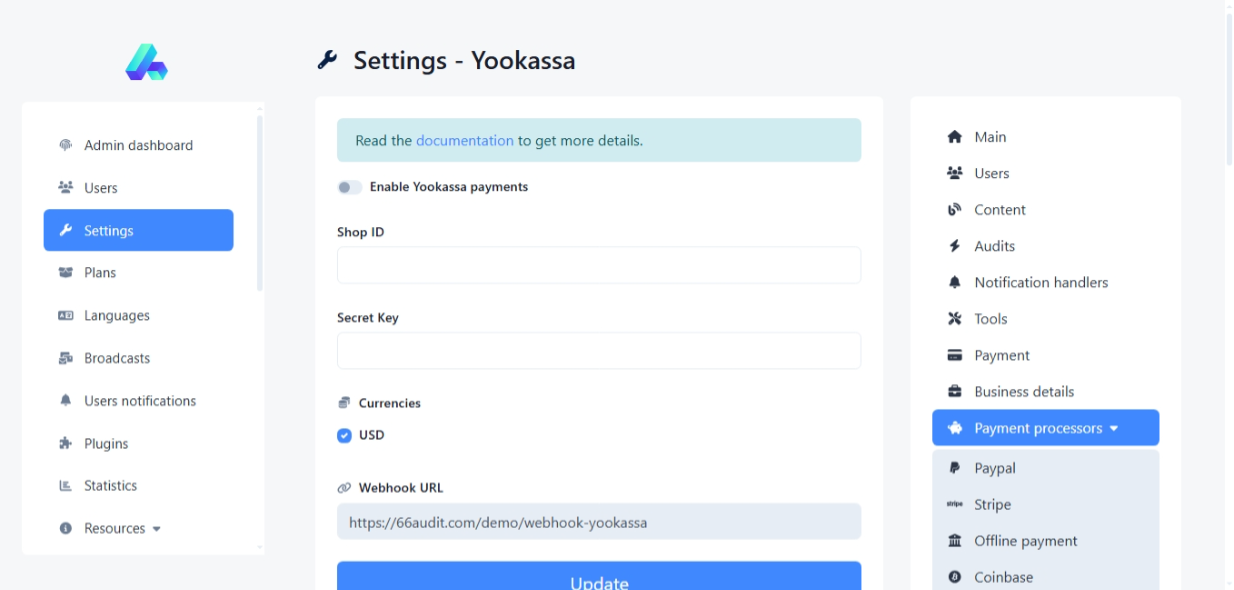This screenshot has height=590, width=1234.
Task: Enable Yookassa payments toggle switch
Action: (x=349, y=187)
